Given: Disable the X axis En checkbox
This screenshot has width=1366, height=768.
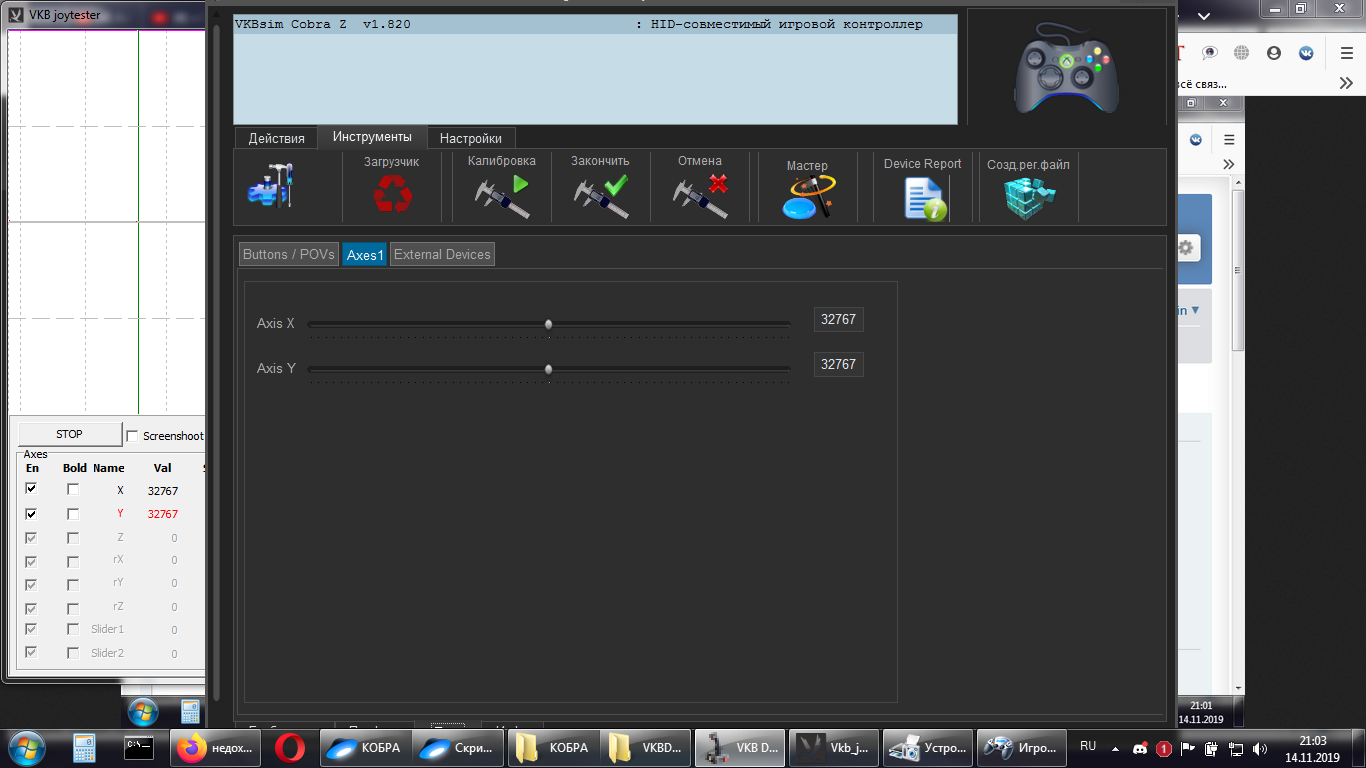Looking at the screenshot, I should point(32,489).
